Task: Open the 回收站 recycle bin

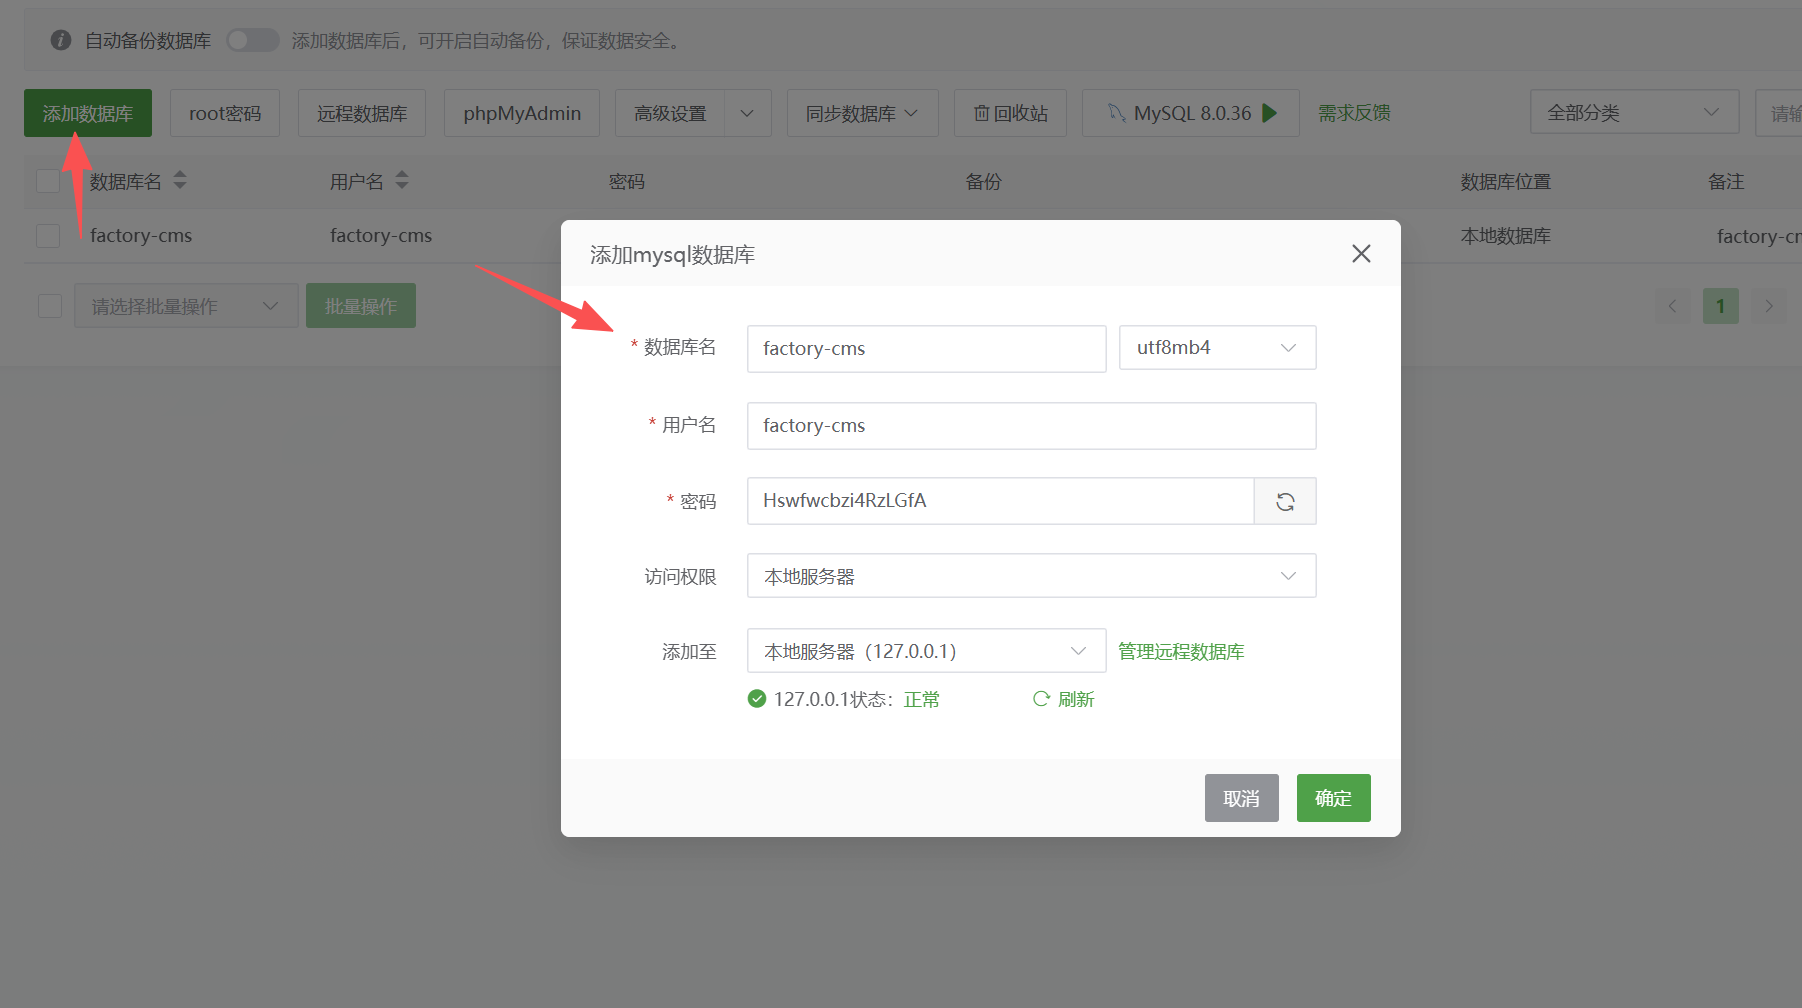Action: [1010, 113]
